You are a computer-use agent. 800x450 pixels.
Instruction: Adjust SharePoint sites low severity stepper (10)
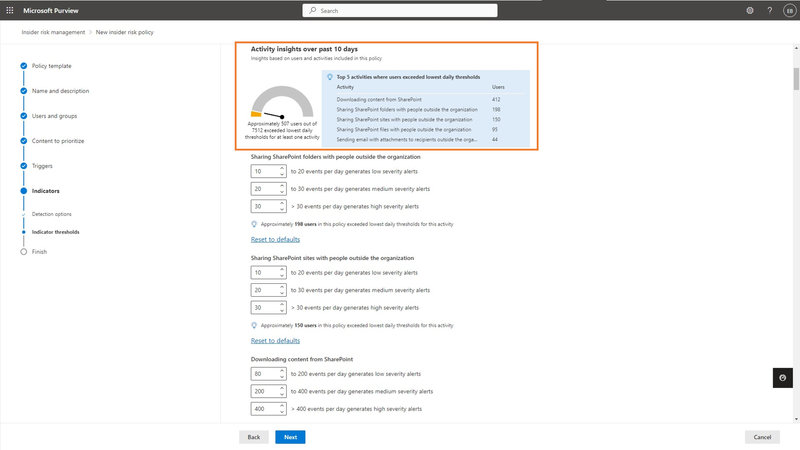pyautogui.click(x=268, y=272)
